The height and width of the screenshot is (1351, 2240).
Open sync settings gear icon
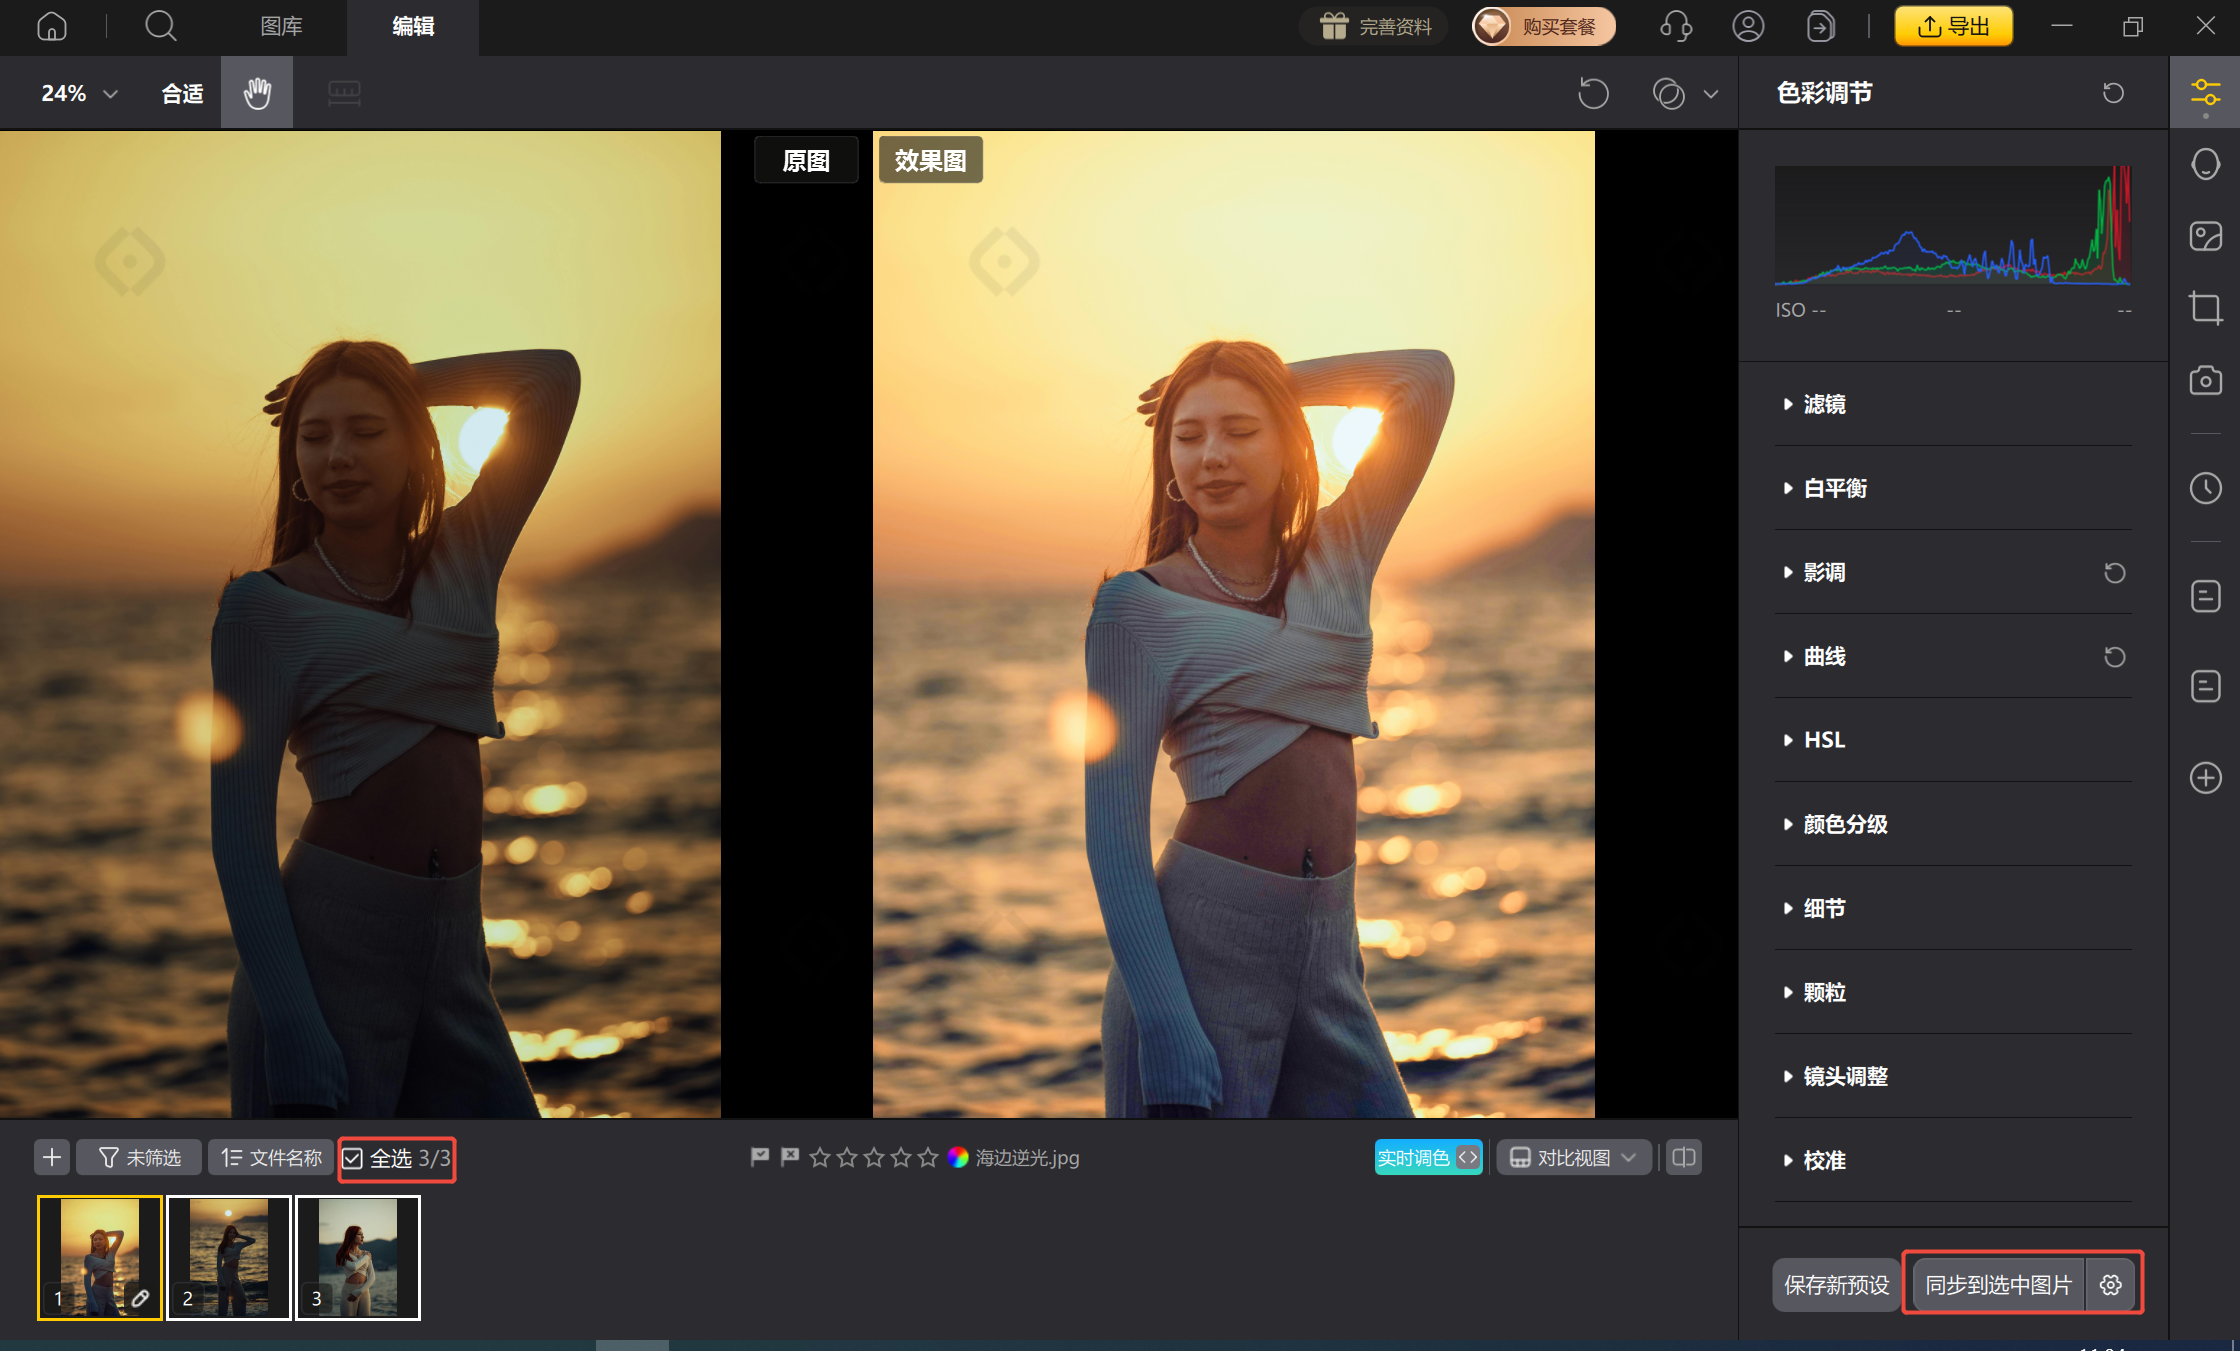[x=2110, y=1285]
